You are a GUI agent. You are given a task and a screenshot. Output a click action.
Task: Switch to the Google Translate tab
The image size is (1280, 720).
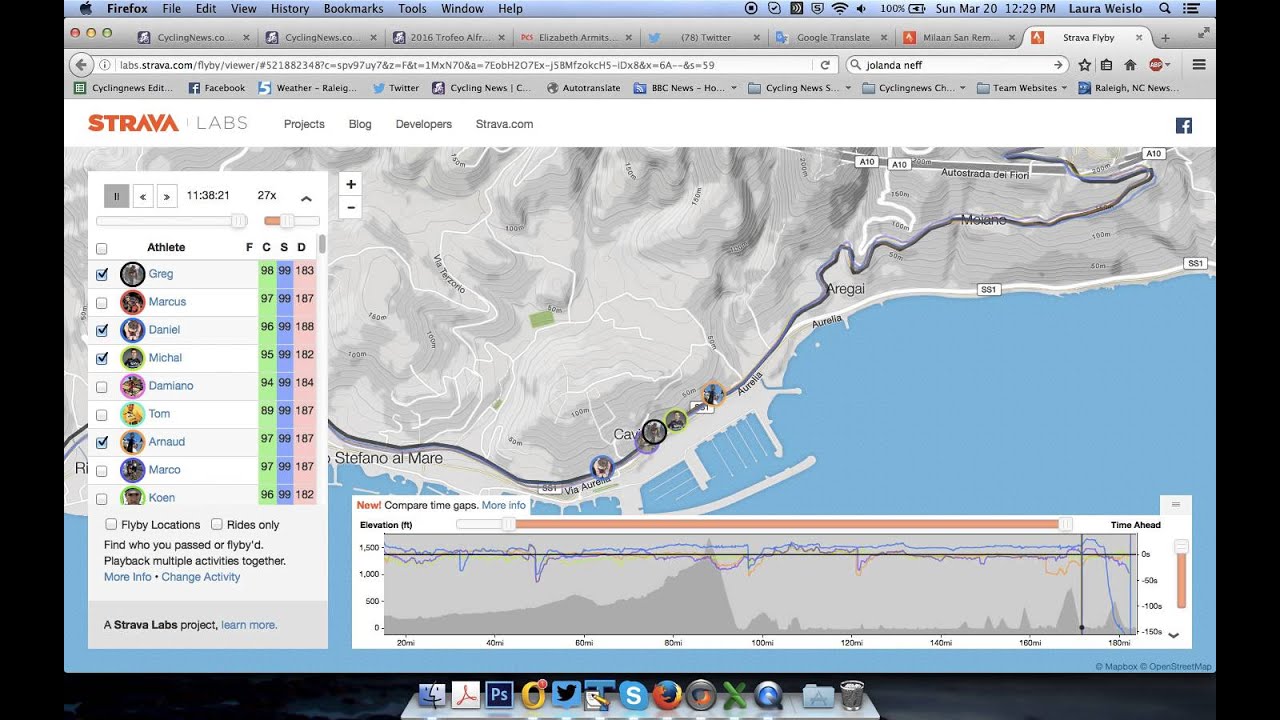click(834, 38)
